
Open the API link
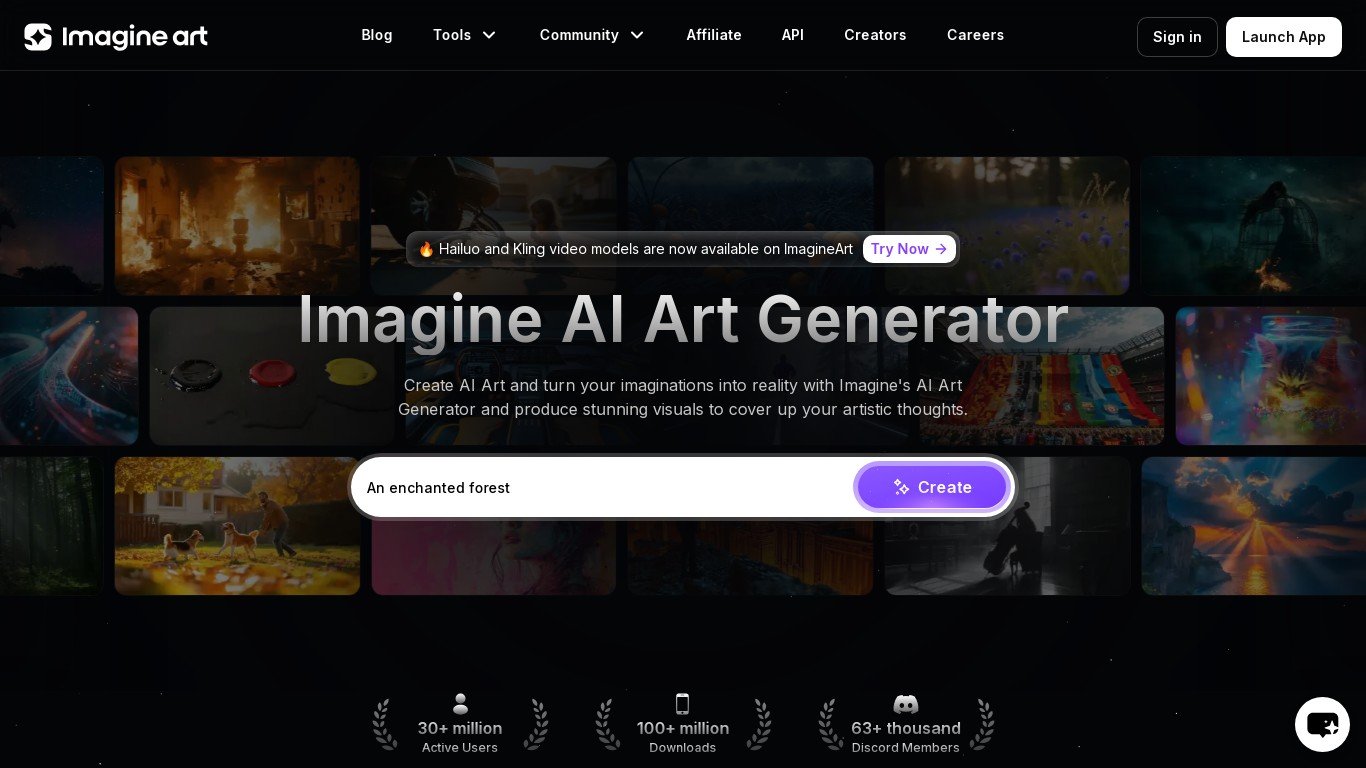(x=793, y=35)
